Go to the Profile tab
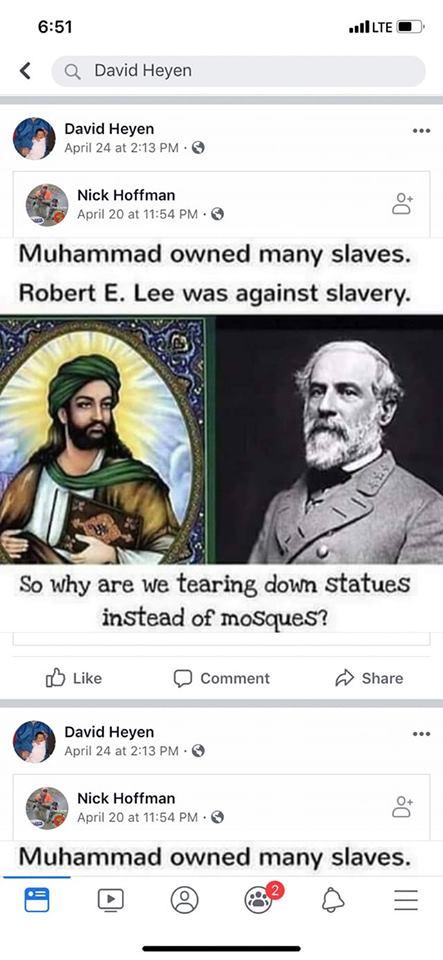Viewport: 443px width, 960px height. (185, 900)
